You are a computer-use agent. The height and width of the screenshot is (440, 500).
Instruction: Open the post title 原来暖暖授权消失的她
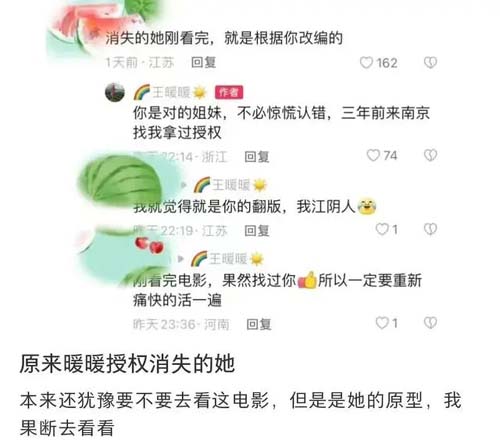127,364
